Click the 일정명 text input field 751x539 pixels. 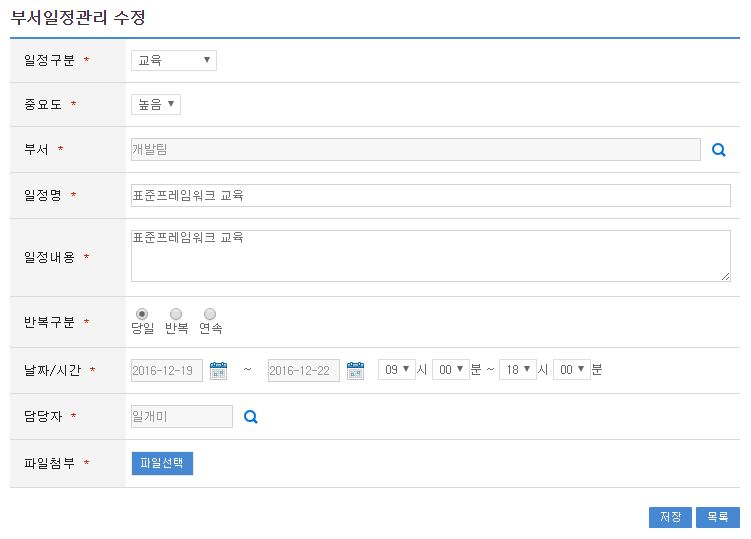tap(430, 195)
